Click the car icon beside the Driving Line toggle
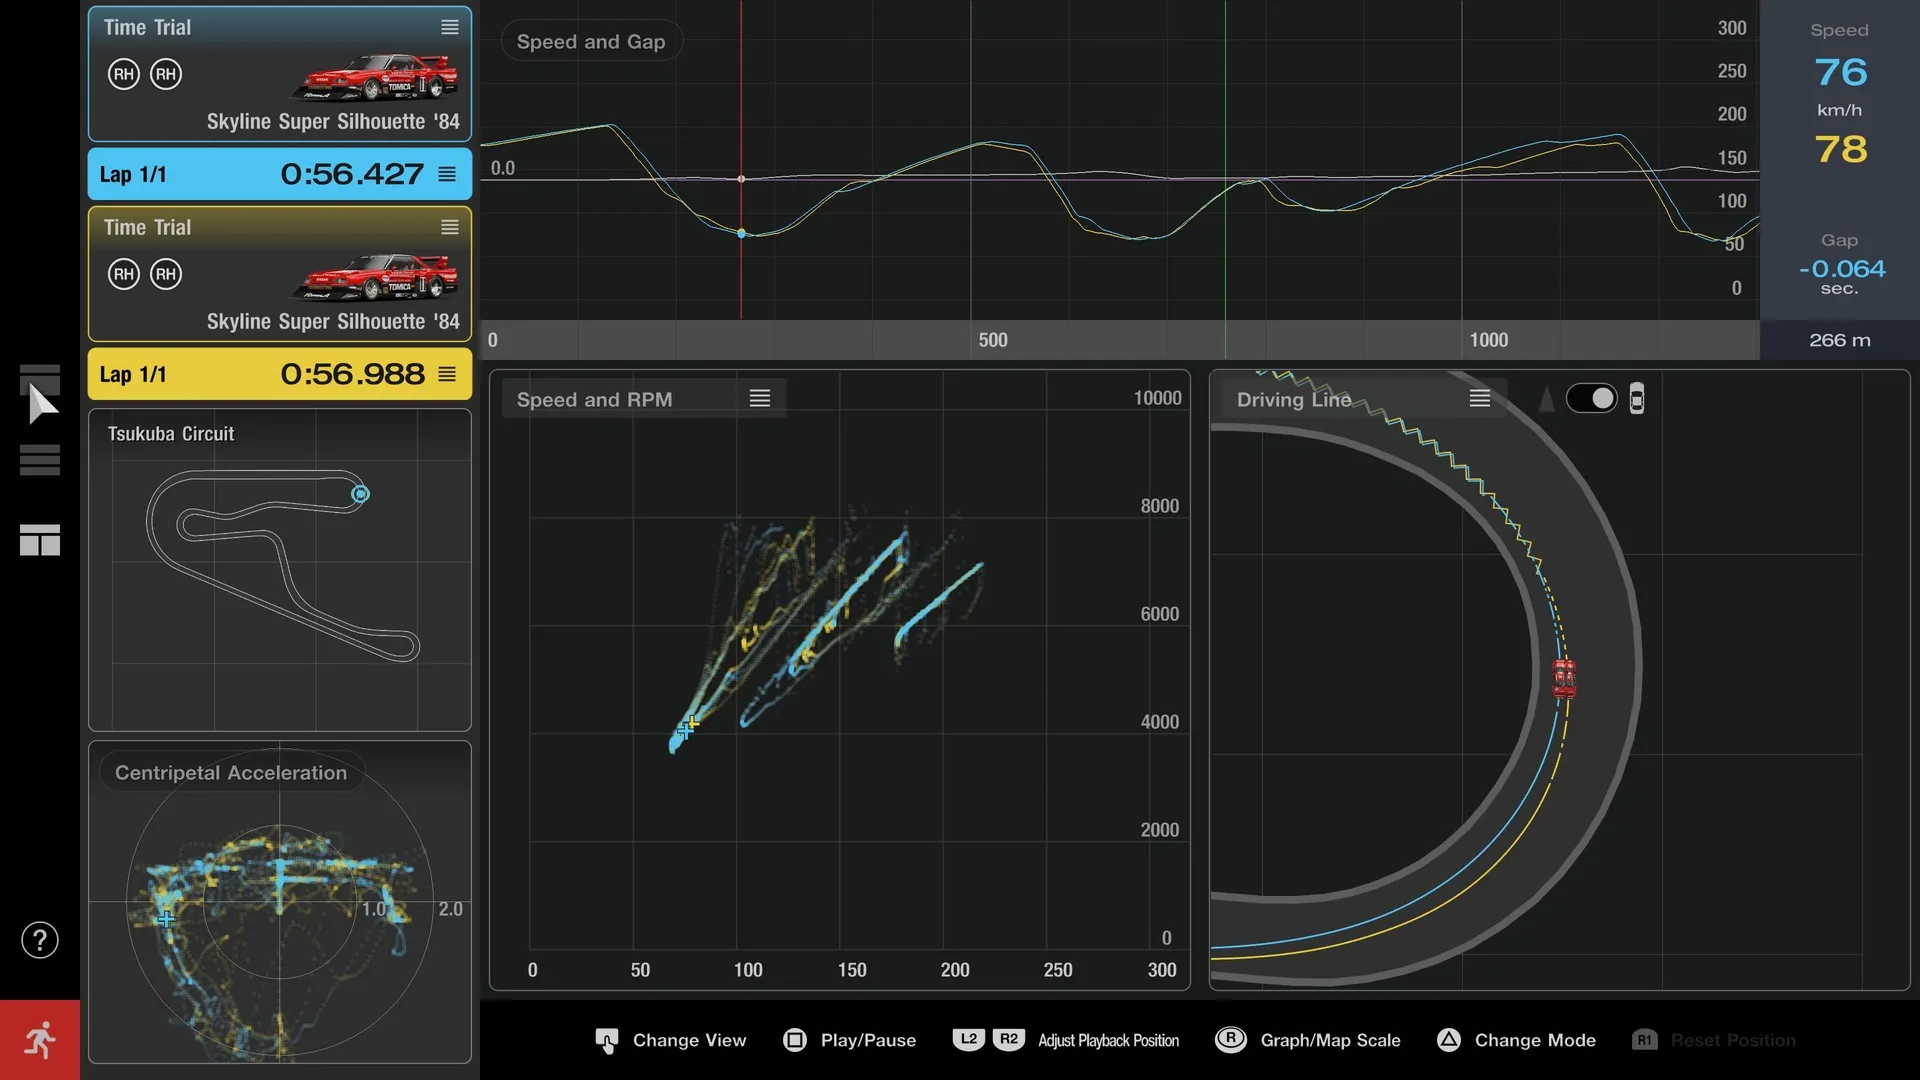The image size is (1920, 1080). point(1637,398)
